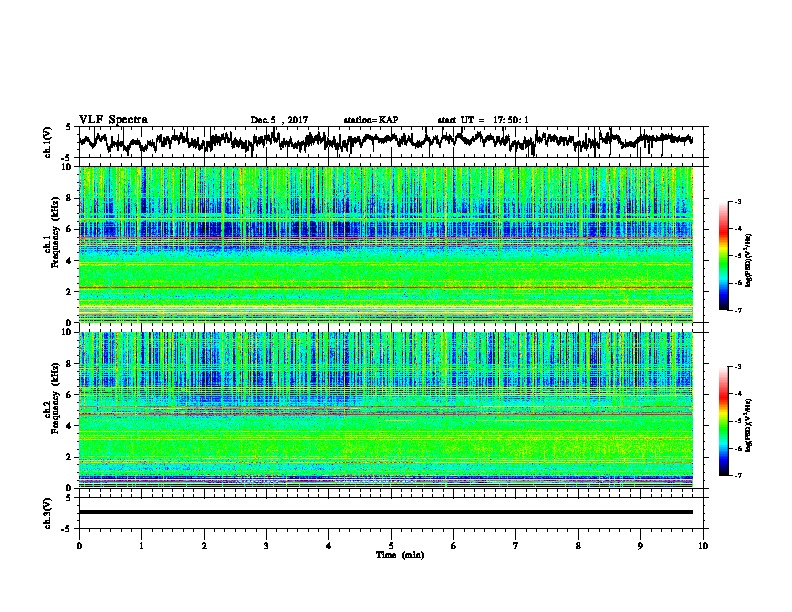Screen dimensions: 792x612
Task: Click the ch.1 spectrogram plot area
Action: click(385, 244)
